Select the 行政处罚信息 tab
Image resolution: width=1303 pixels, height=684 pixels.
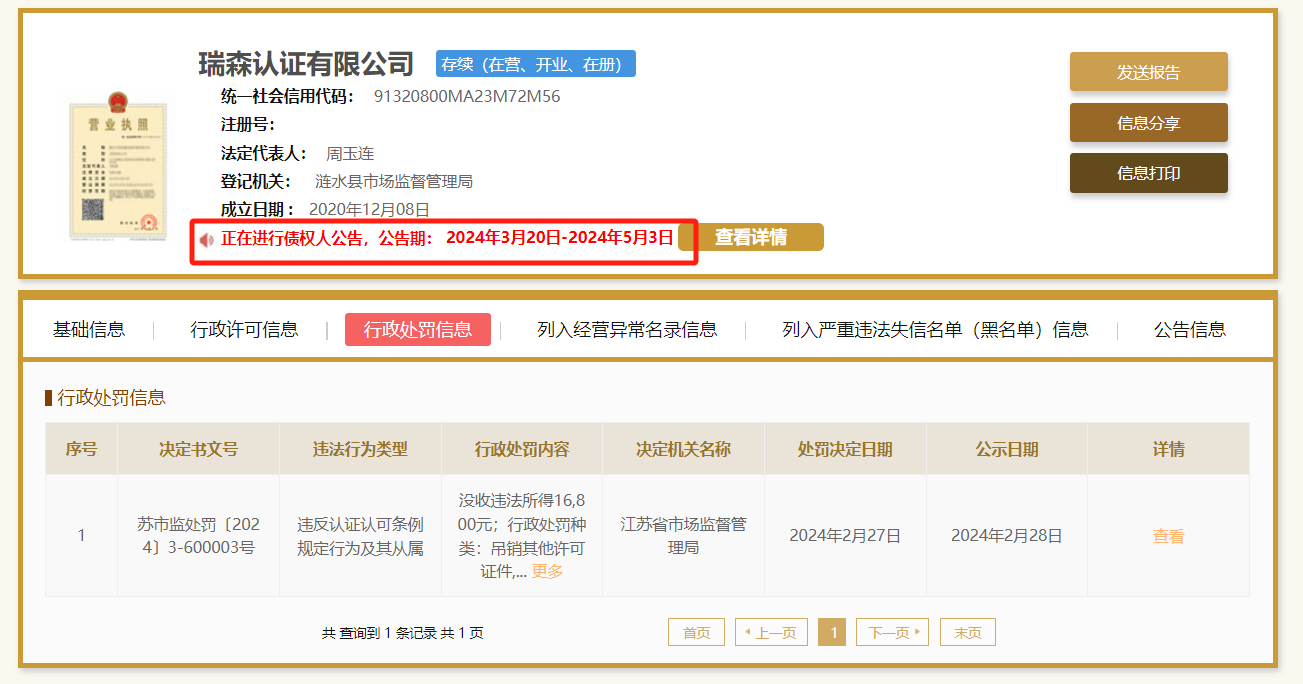417,330
